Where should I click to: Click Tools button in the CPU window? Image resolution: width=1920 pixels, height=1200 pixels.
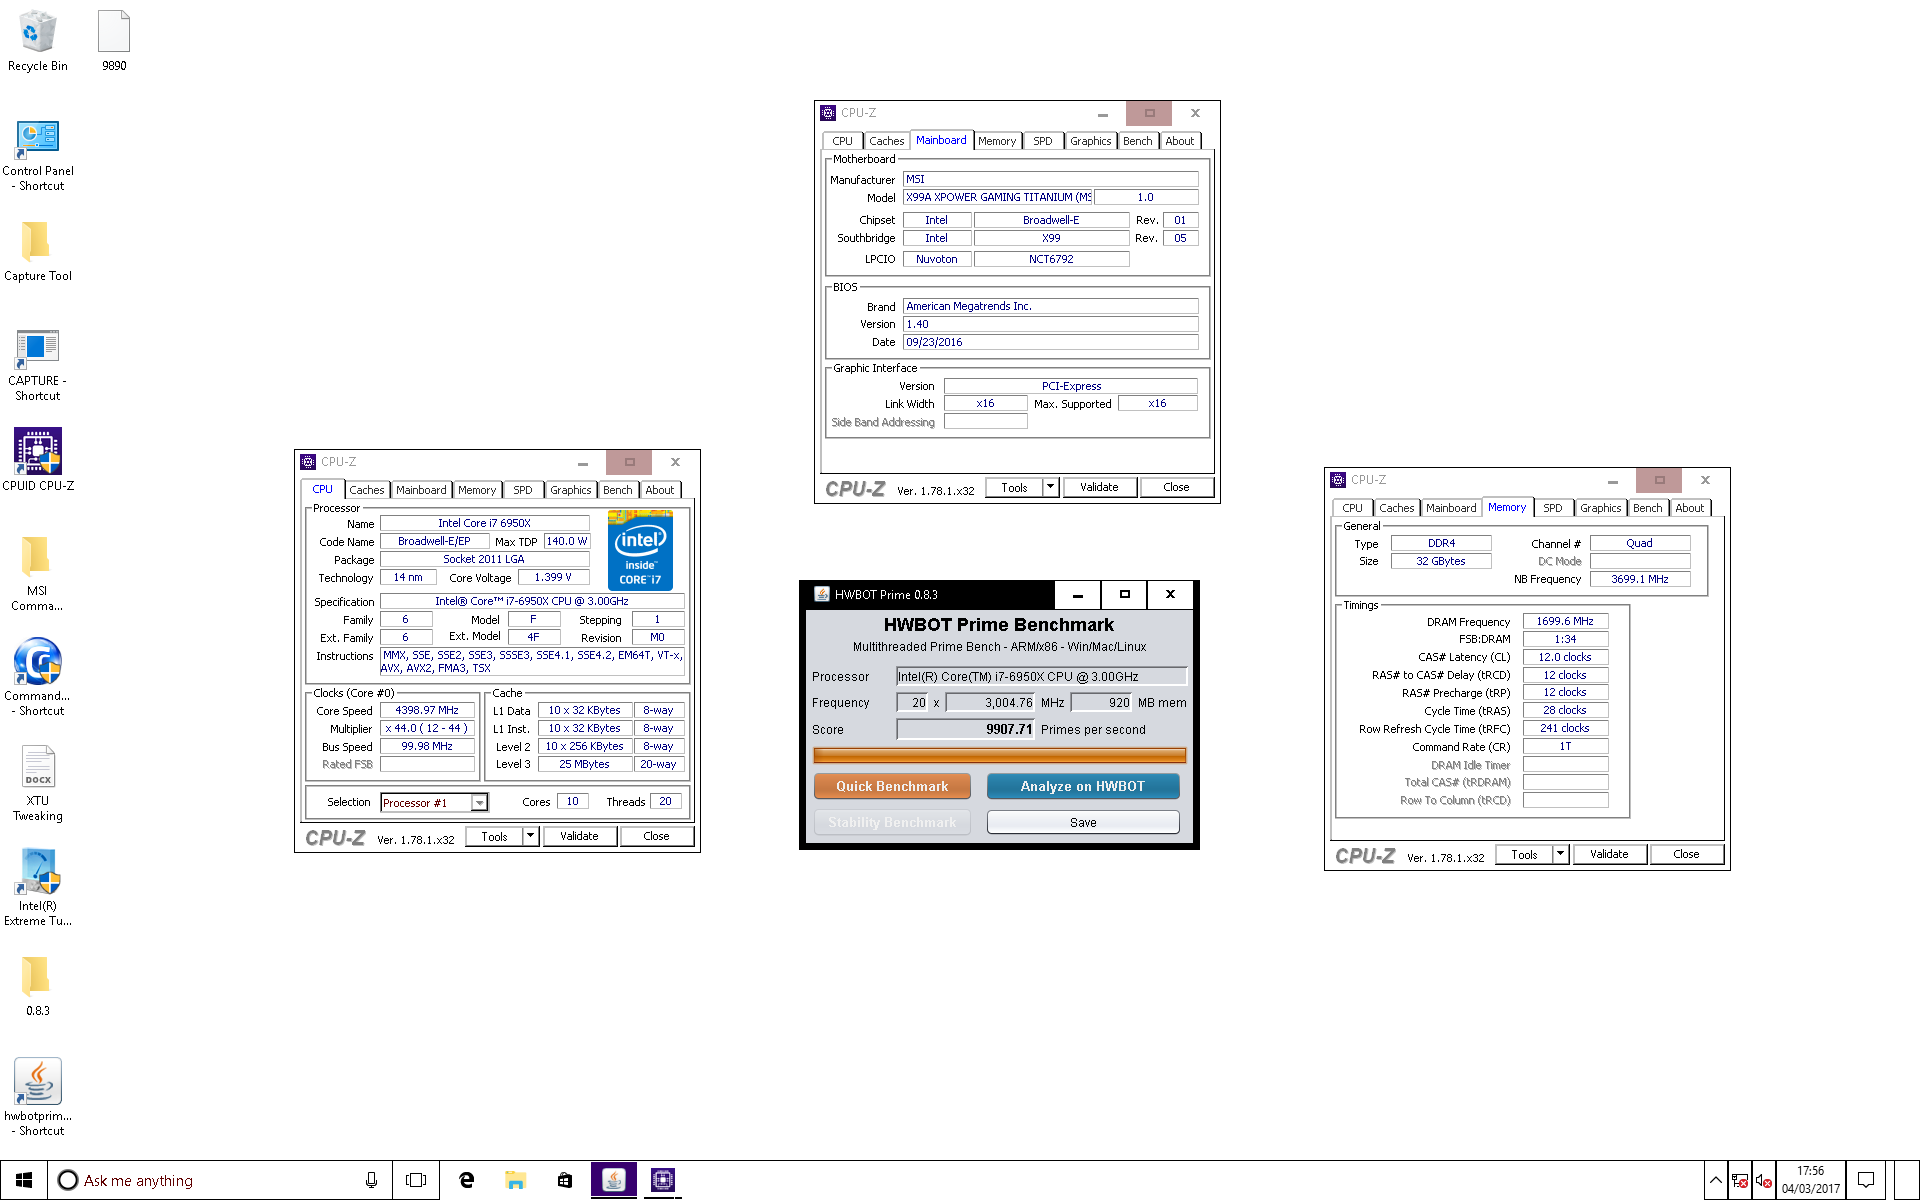coord(494,836)
